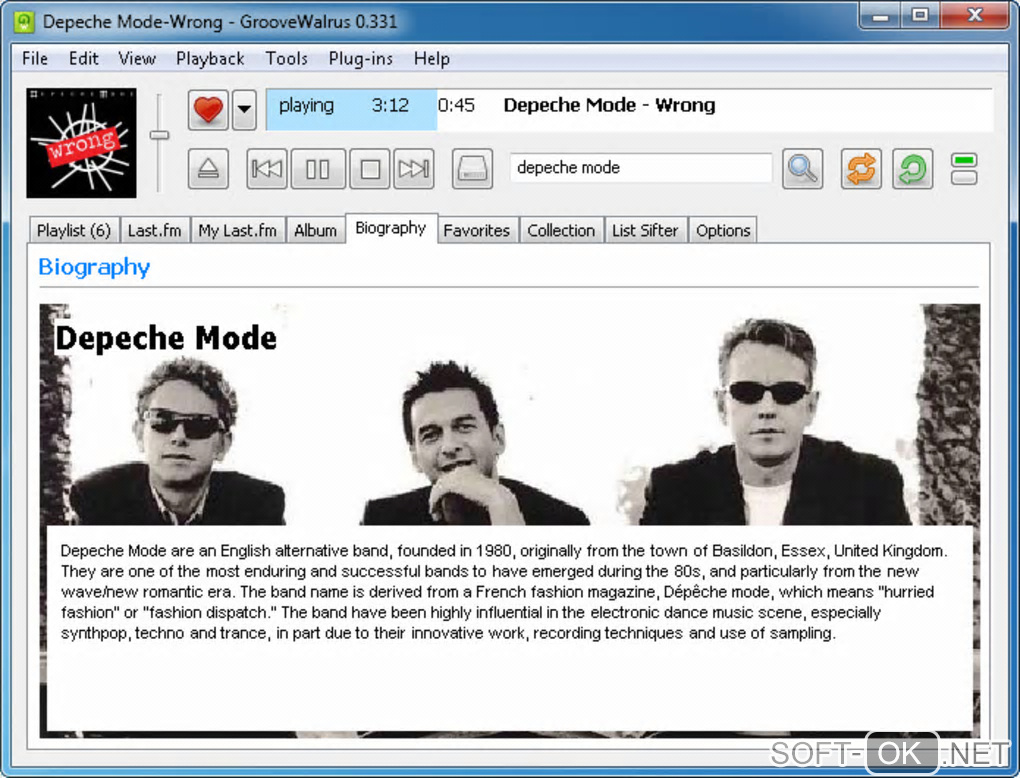This screenshot has height=778, width=1020.
Task: Pause the current song
Action: click(318, 169)
